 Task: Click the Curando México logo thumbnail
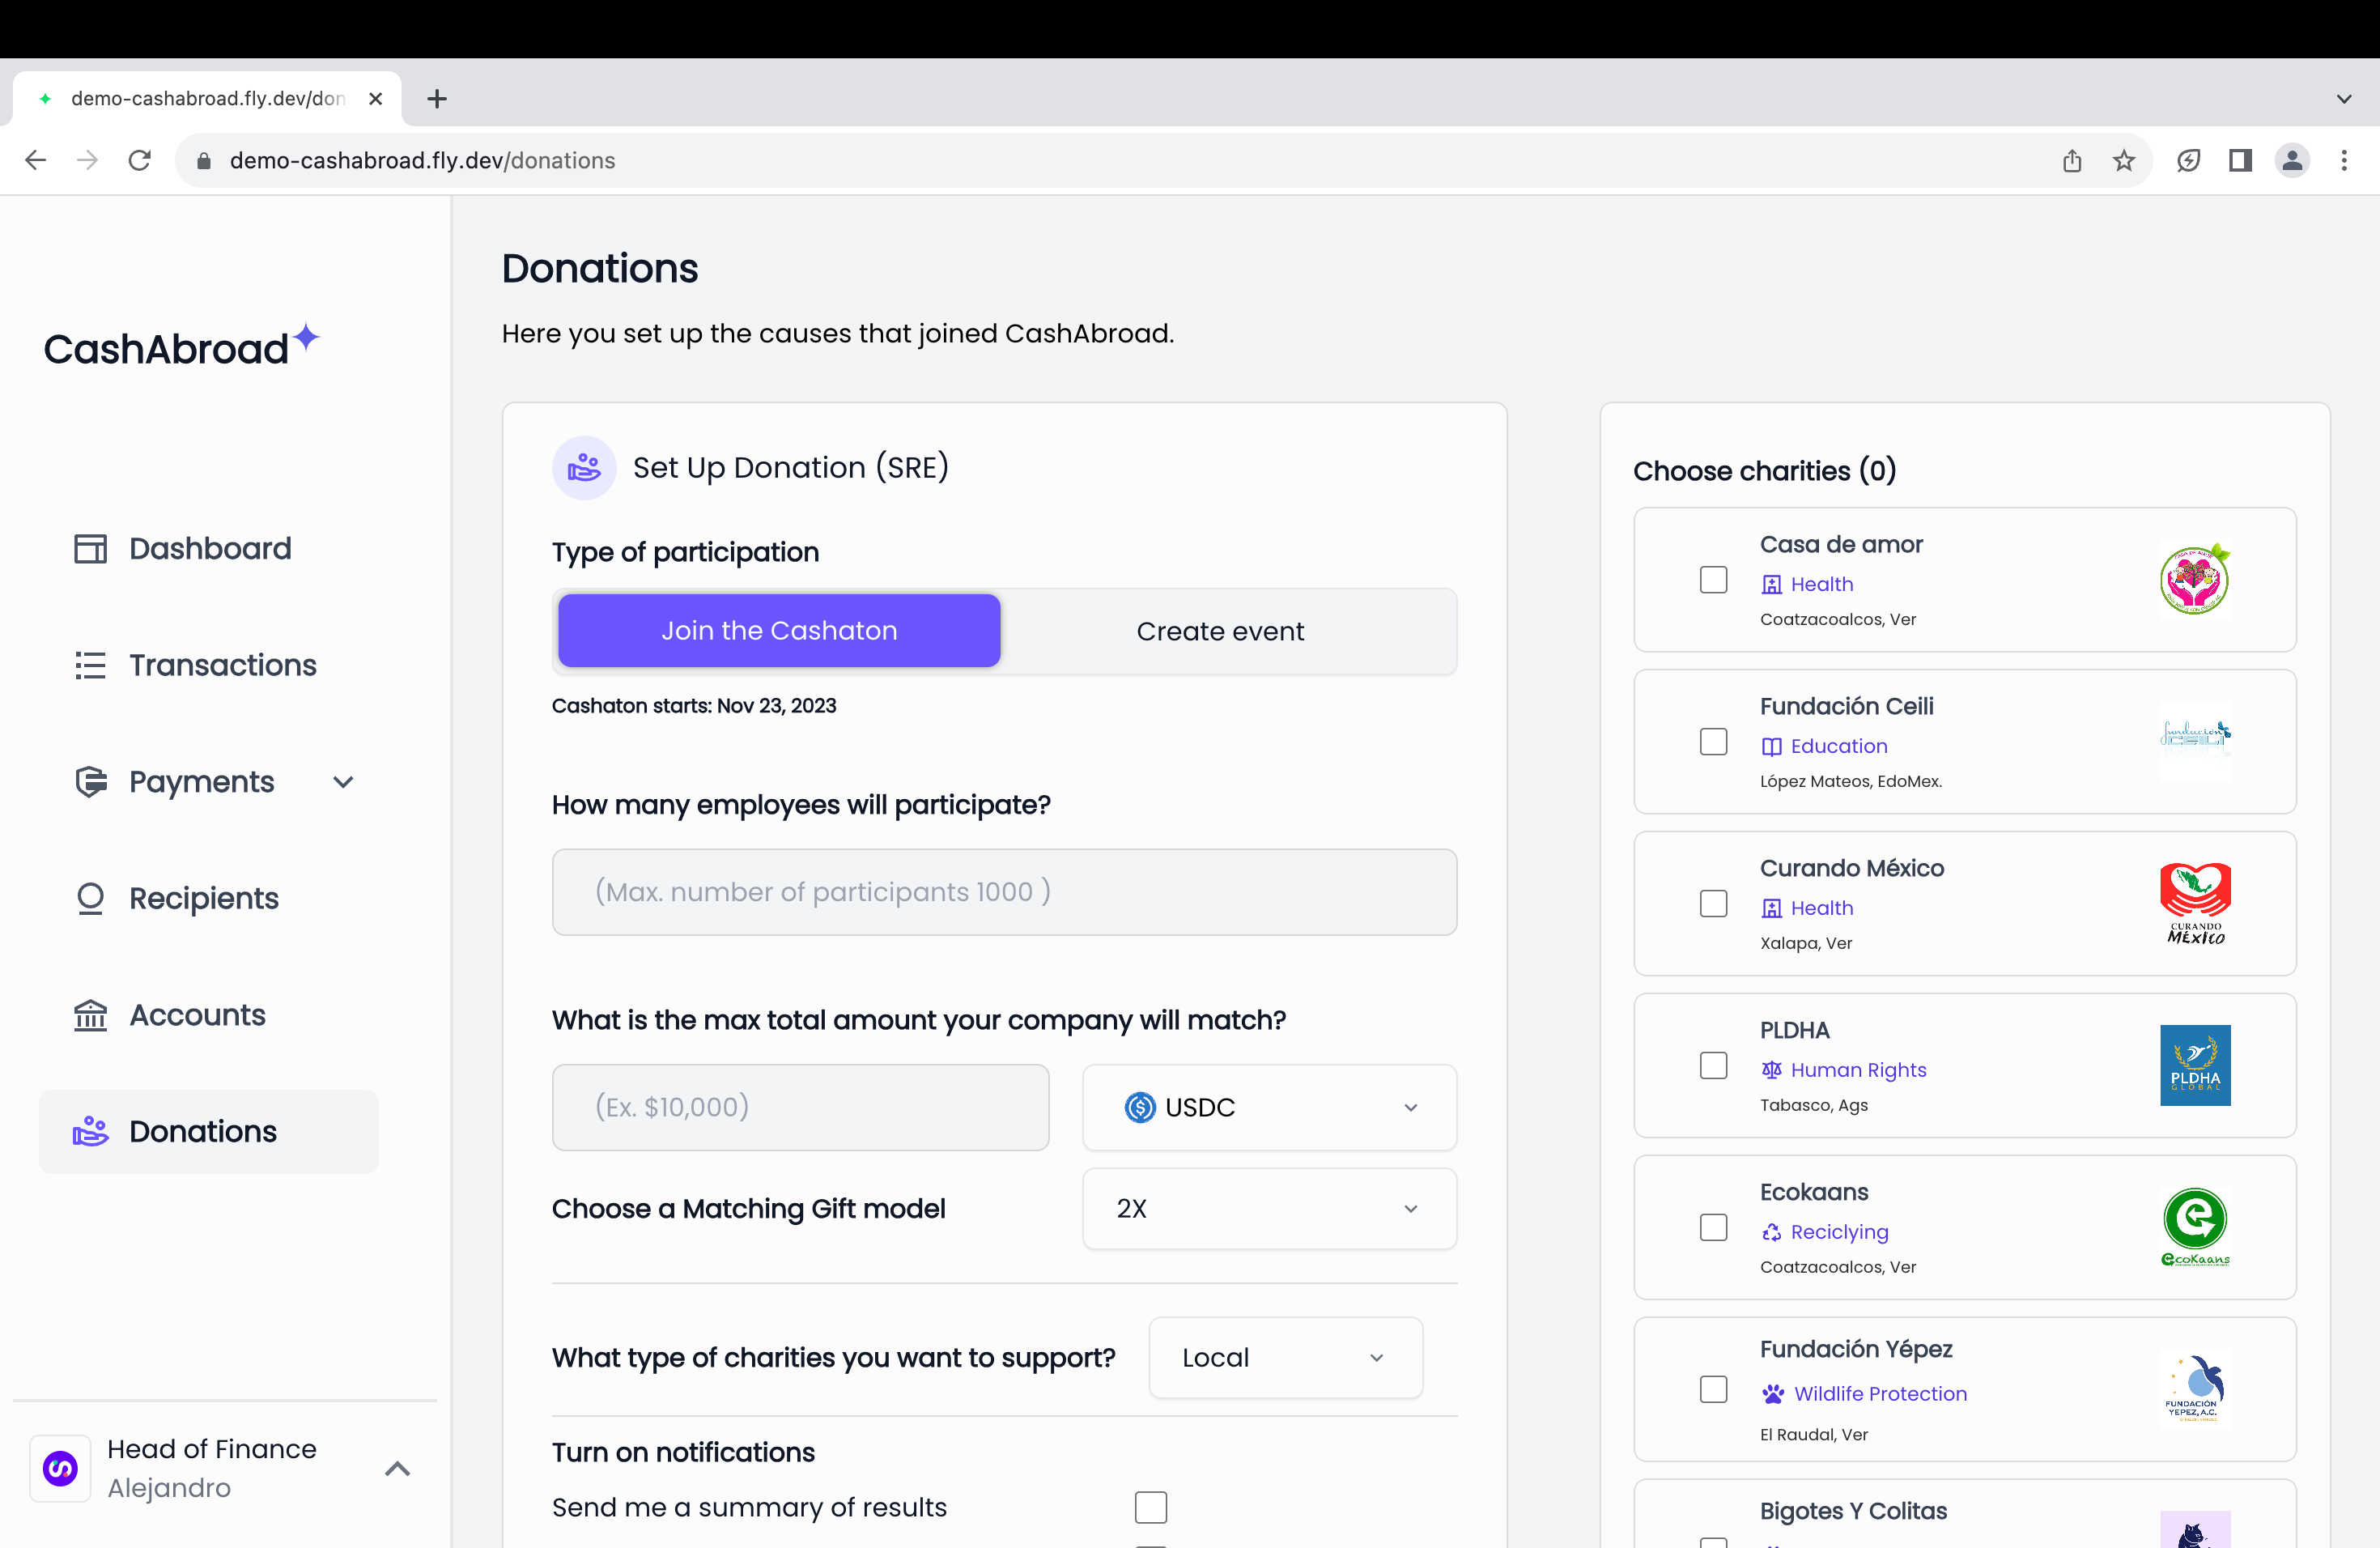(x=2194, y=903)
